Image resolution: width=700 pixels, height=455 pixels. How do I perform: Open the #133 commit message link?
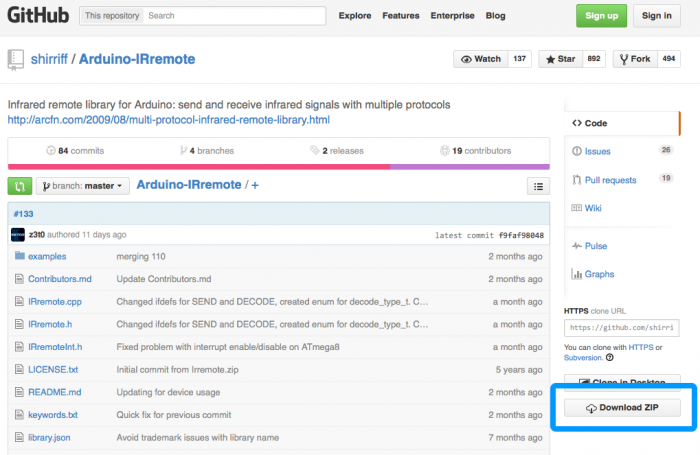pyautogui.click(x=23, y=214)
